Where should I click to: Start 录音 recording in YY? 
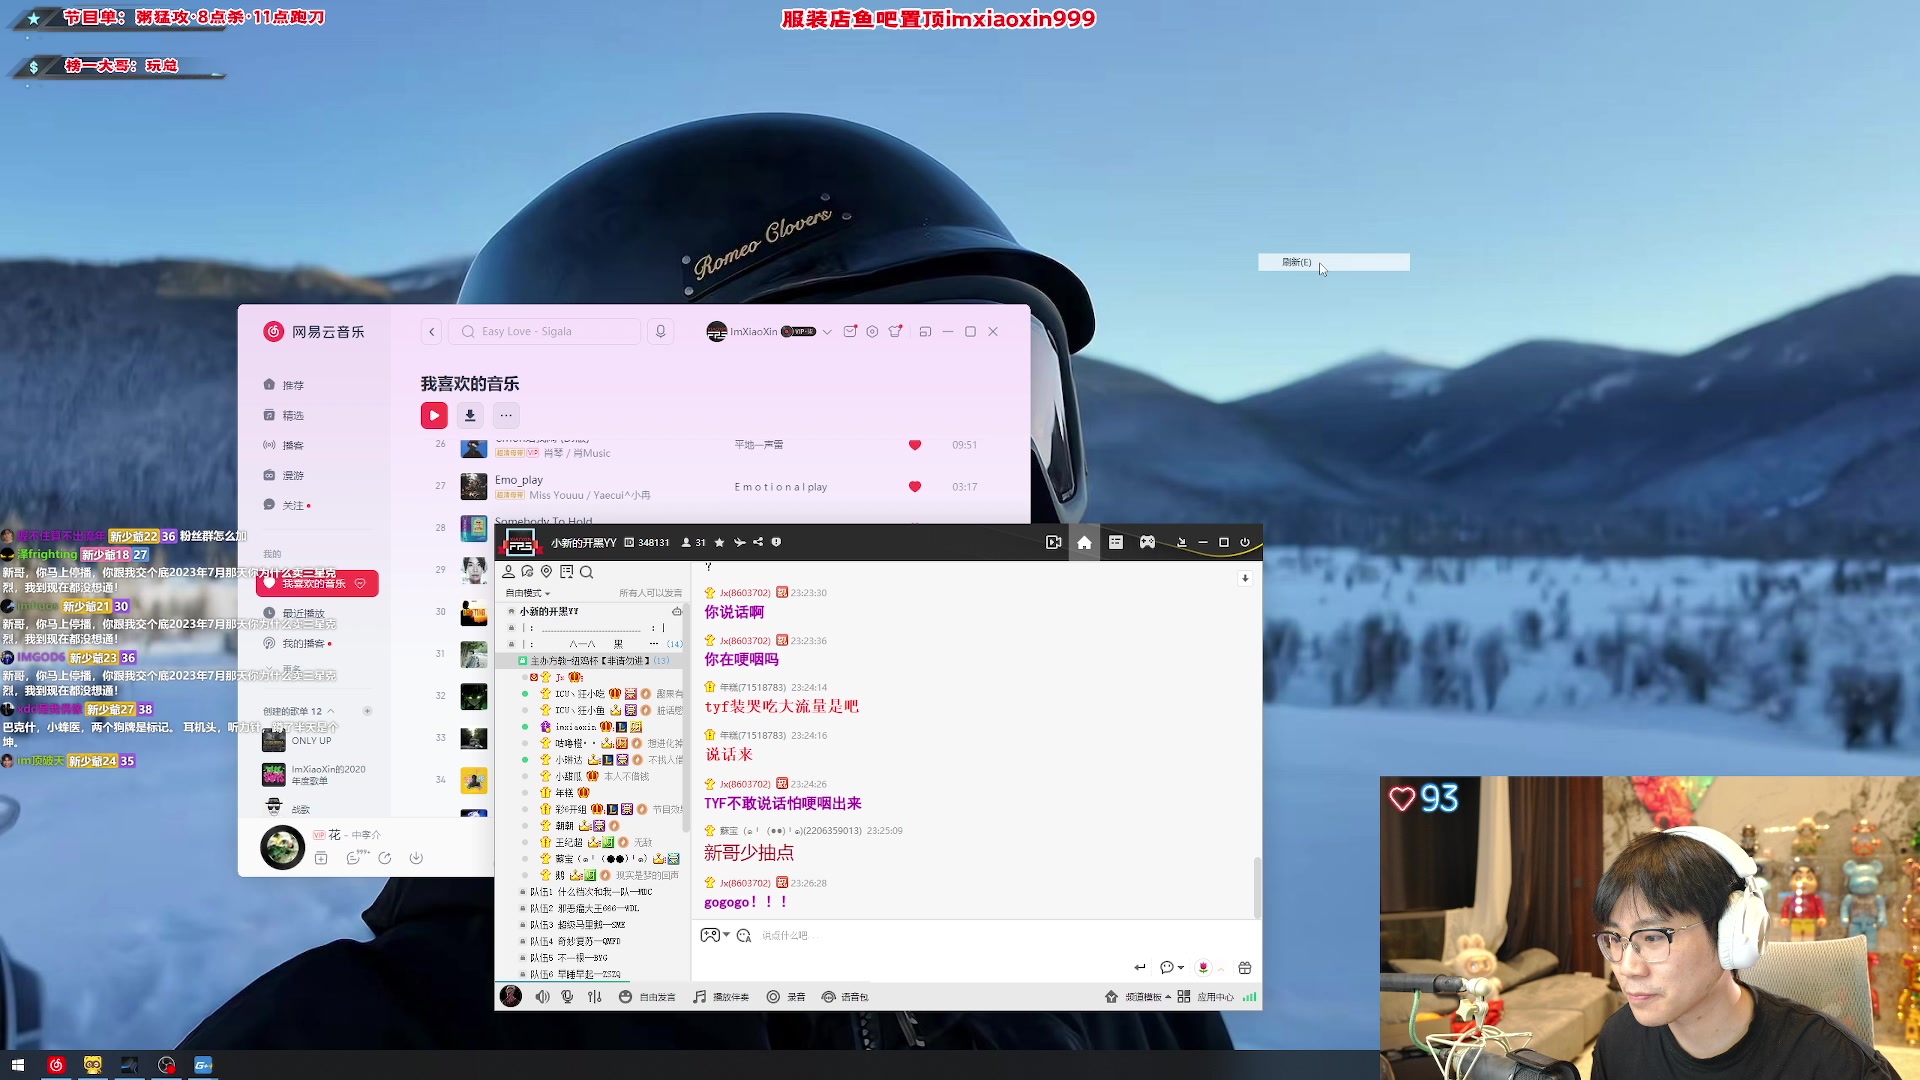[786, 997]
